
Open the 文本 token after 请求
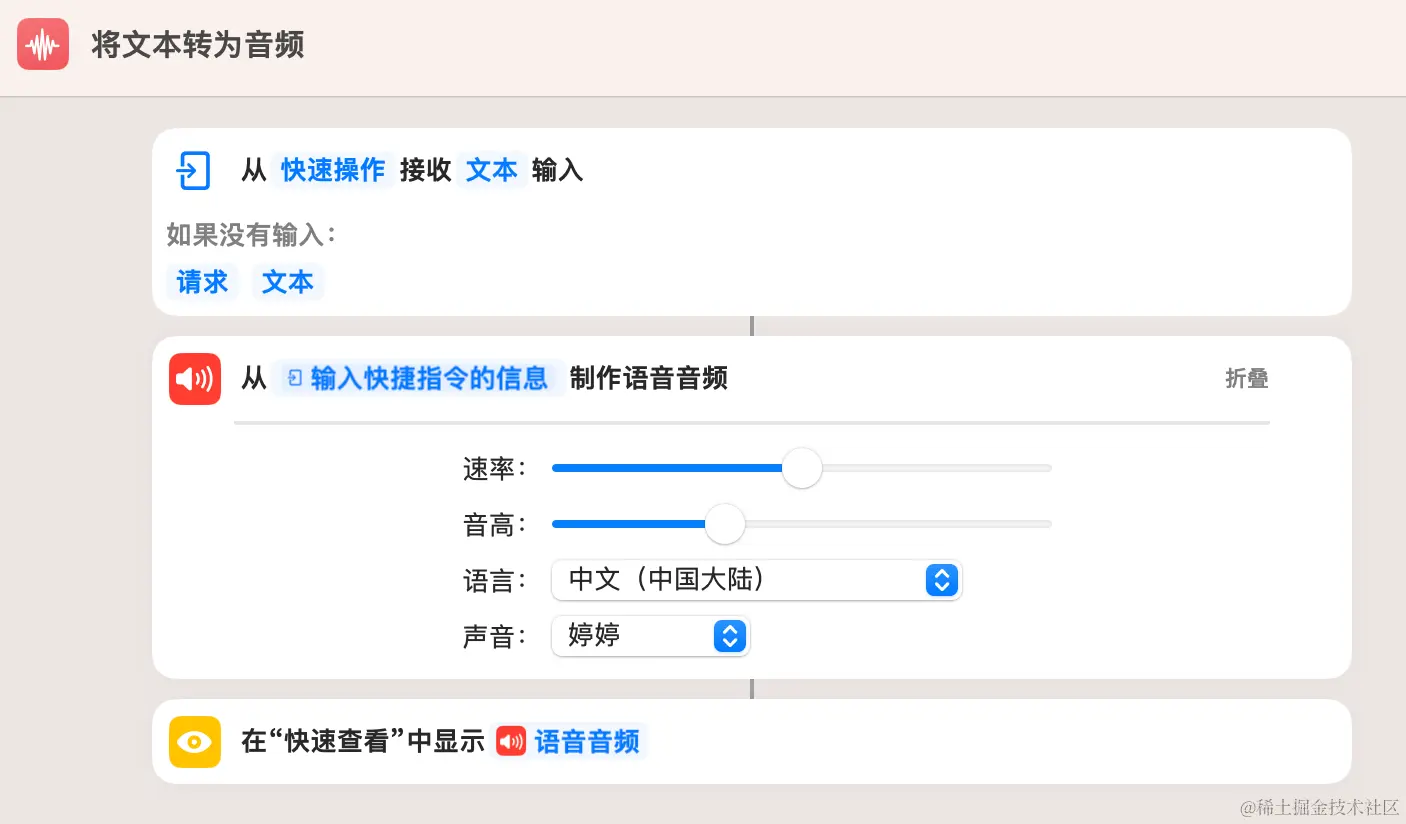tap(288, 282)
